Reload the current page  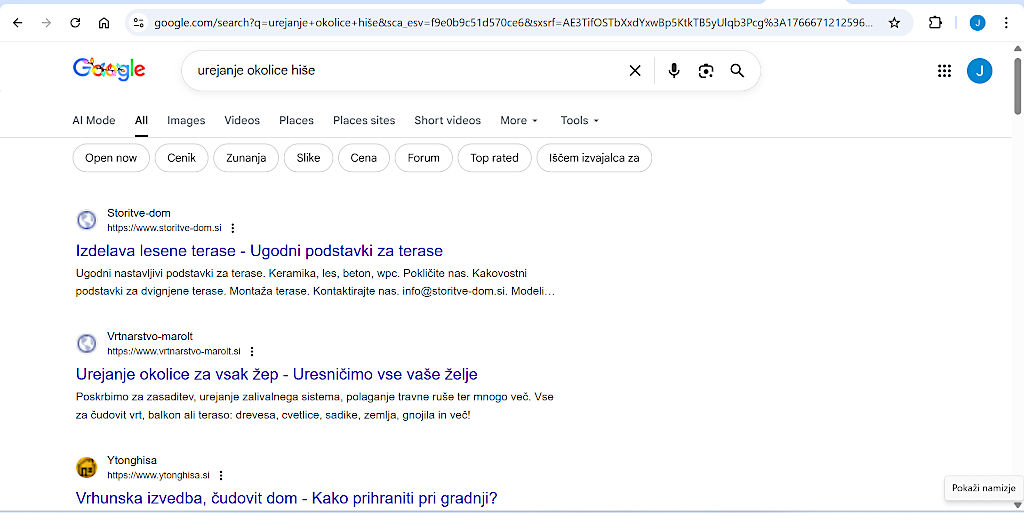click(x=75, y=23)
